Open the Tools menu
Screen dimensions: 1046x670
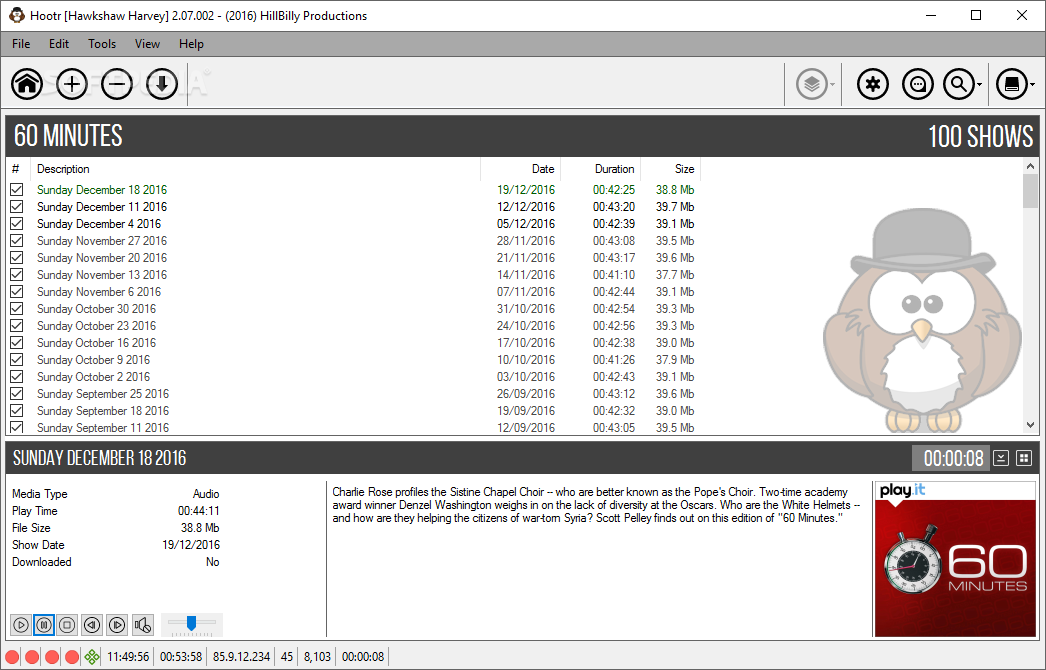[x=102, y=44]
